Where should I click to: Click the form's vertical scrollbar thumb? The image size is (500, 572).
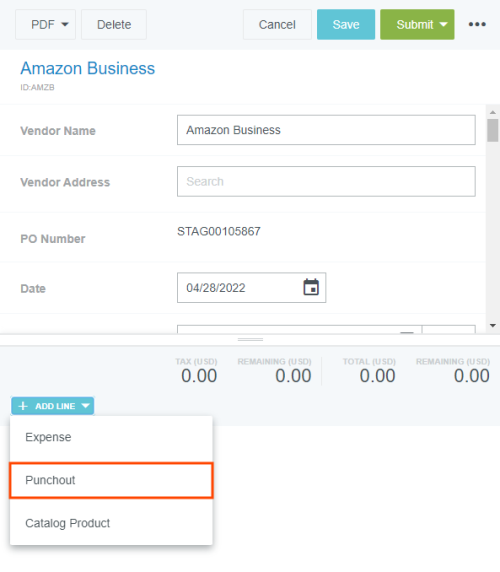(x=493, y=130)
